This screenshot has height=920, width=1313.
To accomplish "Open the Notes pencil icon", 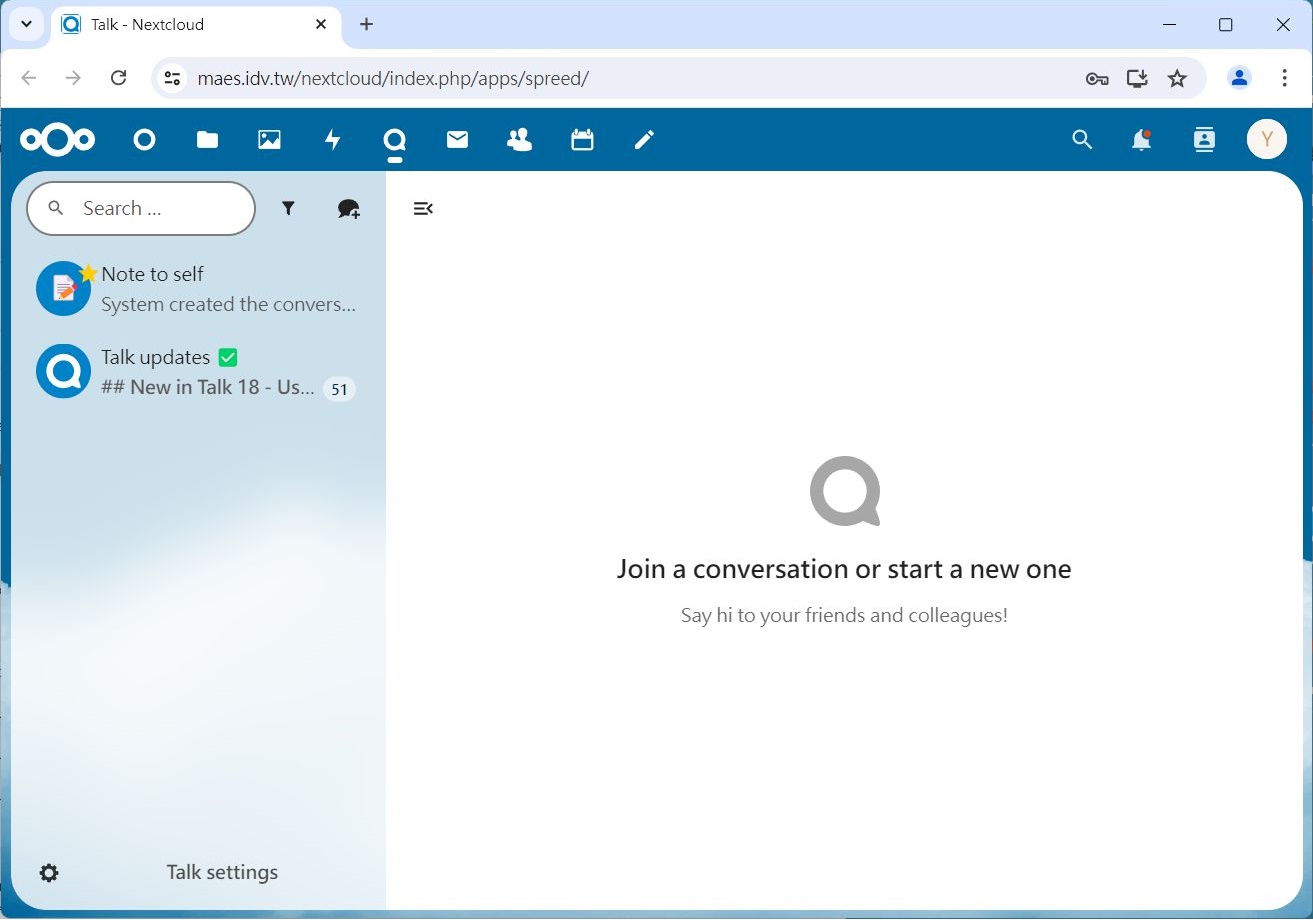I will point(644,140).
